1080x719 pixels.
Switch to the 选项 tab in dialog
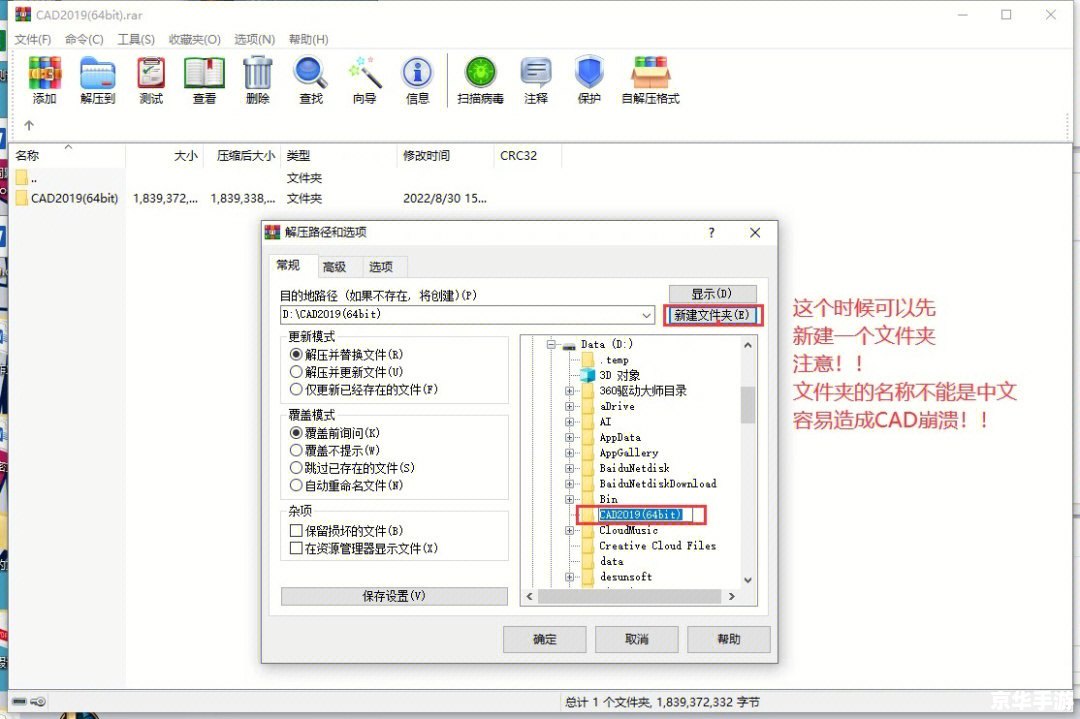click(x=380, y=267)
